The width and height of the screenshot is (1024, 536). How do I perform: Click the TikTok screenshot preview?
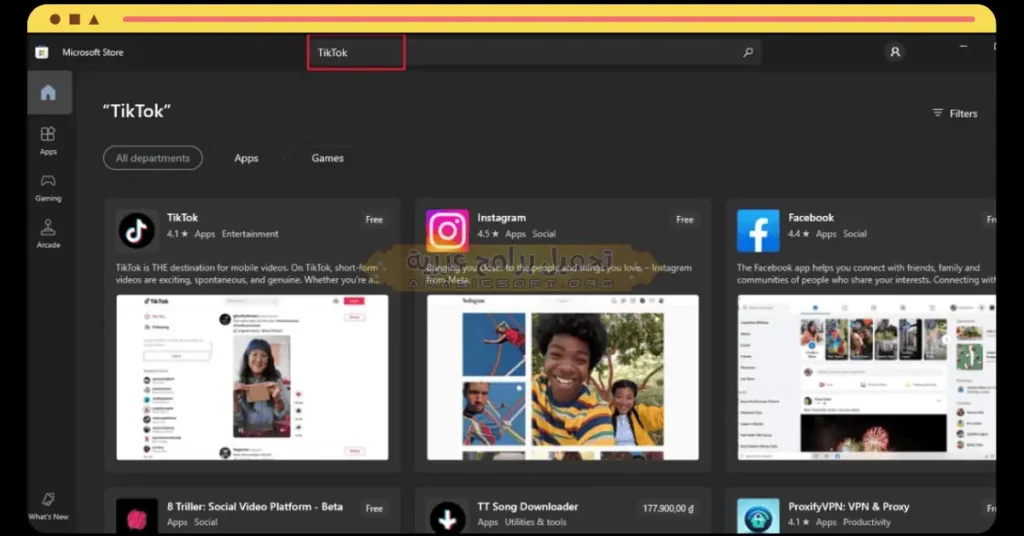pyautogui.click(x=252, y=377)
